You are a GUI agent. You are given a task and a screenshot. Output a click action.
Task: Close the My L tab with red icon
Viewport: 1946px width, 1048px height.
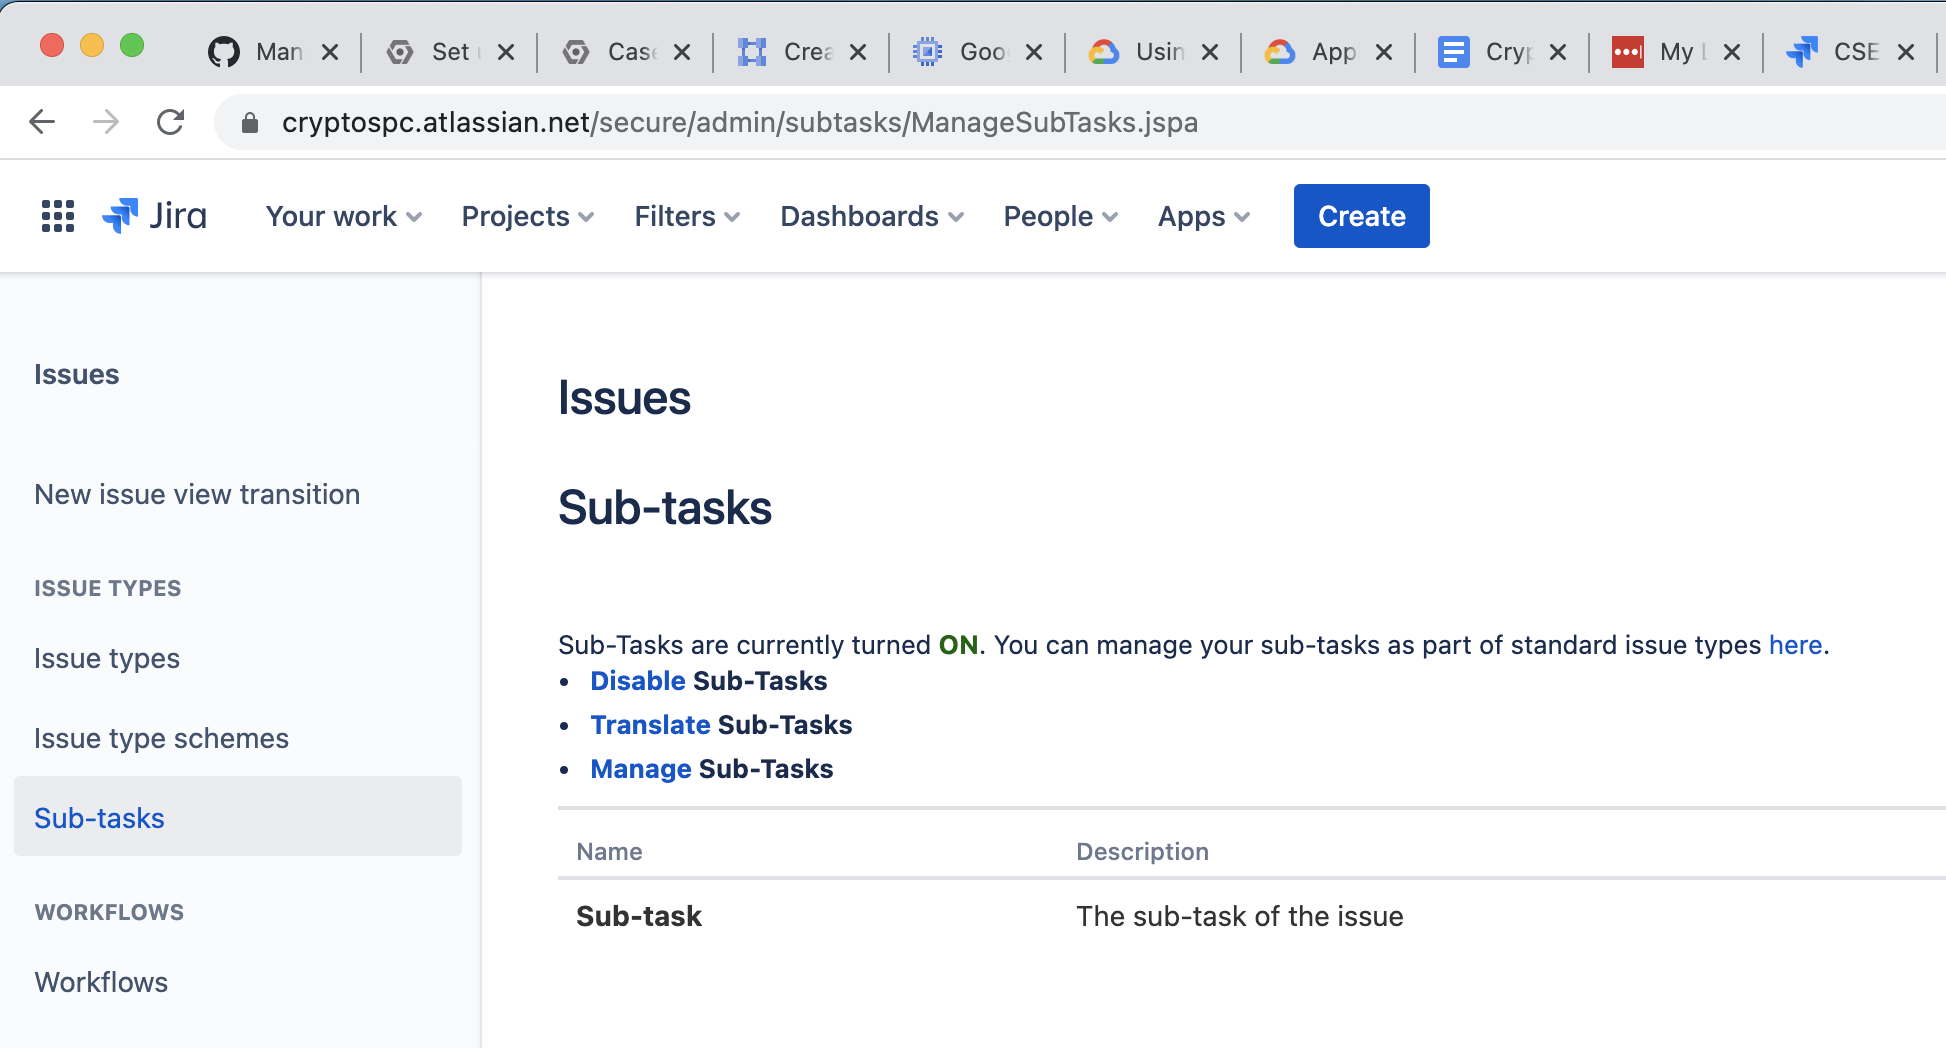click(x=1732, y=52)
